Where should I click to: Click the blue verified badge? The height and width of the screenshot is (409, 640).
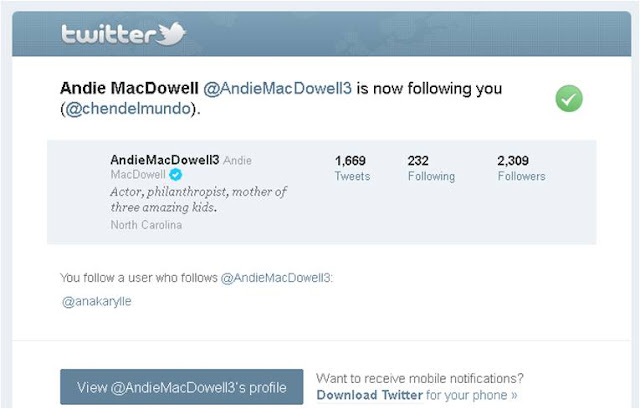[176, 175]
